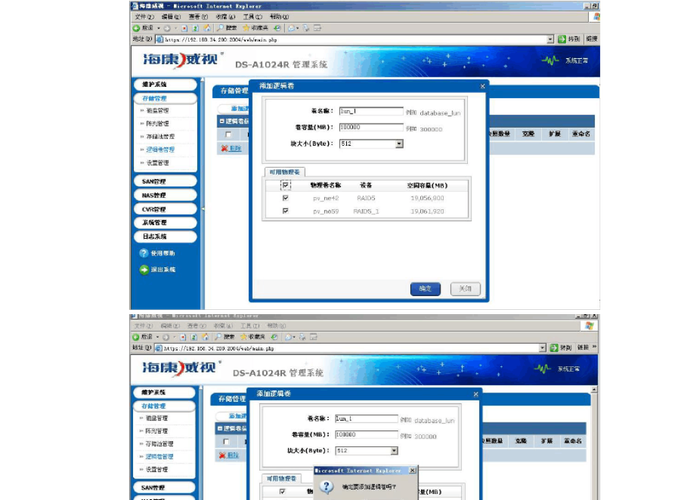Click the 关闭 button in the dialog
Screen dimensions: 675x500
462,288
